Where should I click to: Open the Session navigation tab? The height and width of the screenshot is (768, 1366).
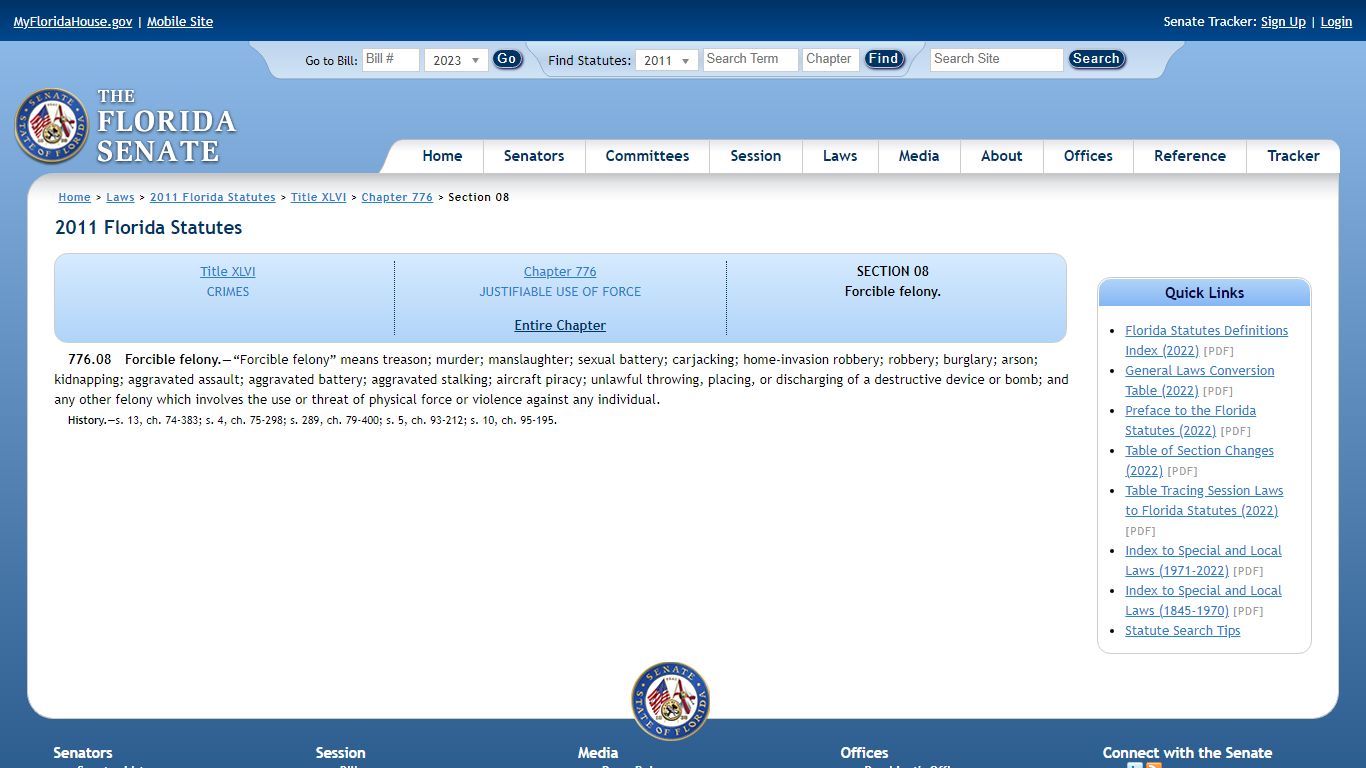(756, 156)
